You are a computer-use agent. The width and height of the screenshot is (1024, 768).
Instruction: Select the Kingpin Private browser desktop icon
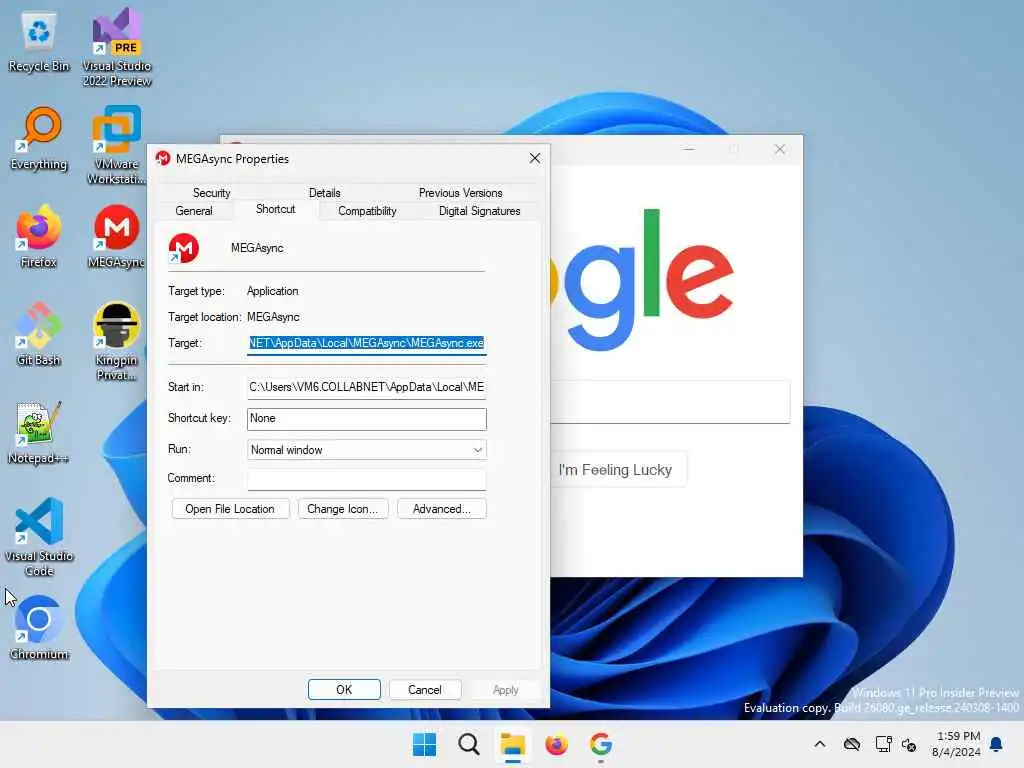(117, 341)
